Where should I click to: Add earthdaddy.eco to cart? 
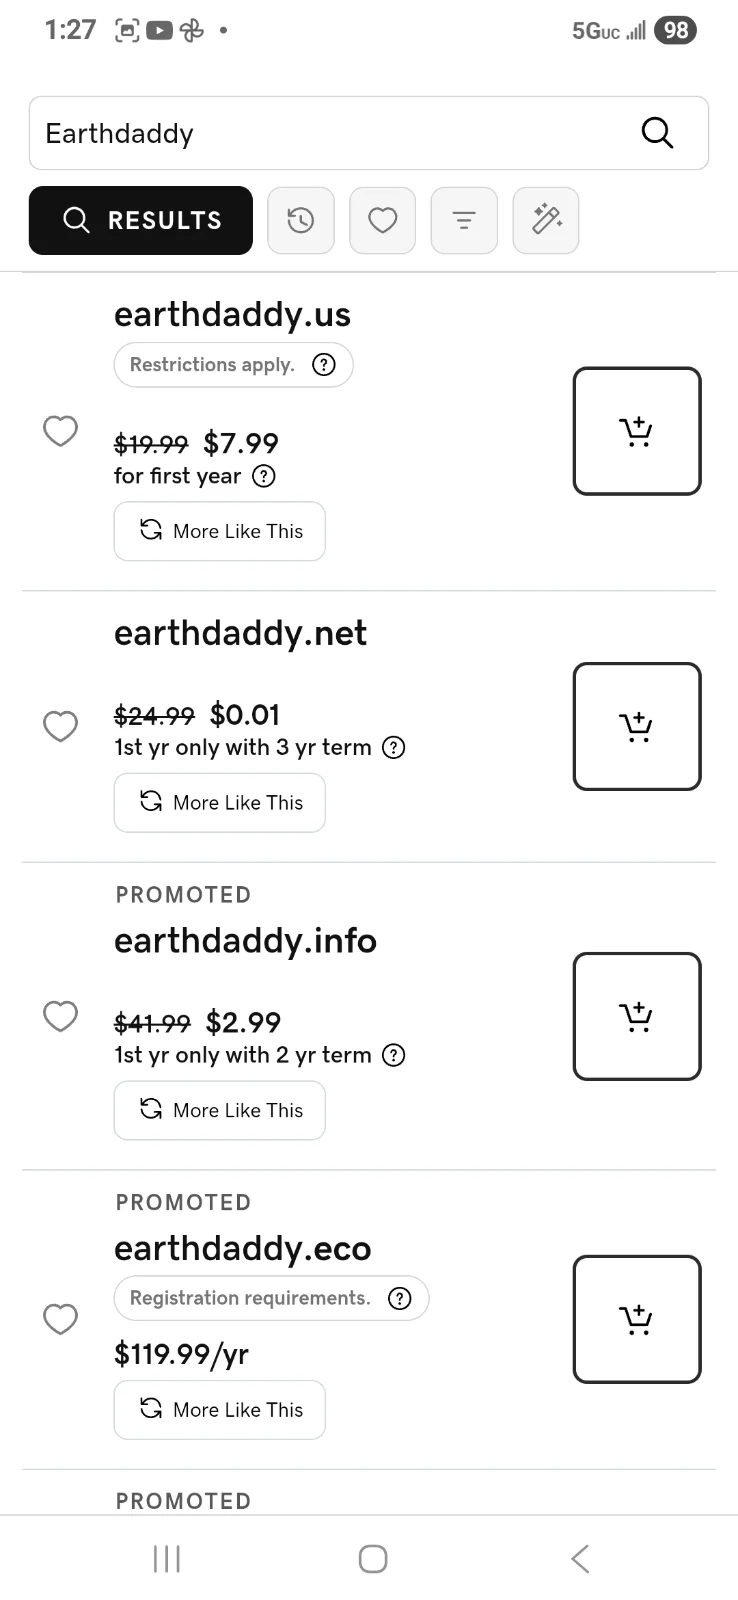pos(637,1319)
